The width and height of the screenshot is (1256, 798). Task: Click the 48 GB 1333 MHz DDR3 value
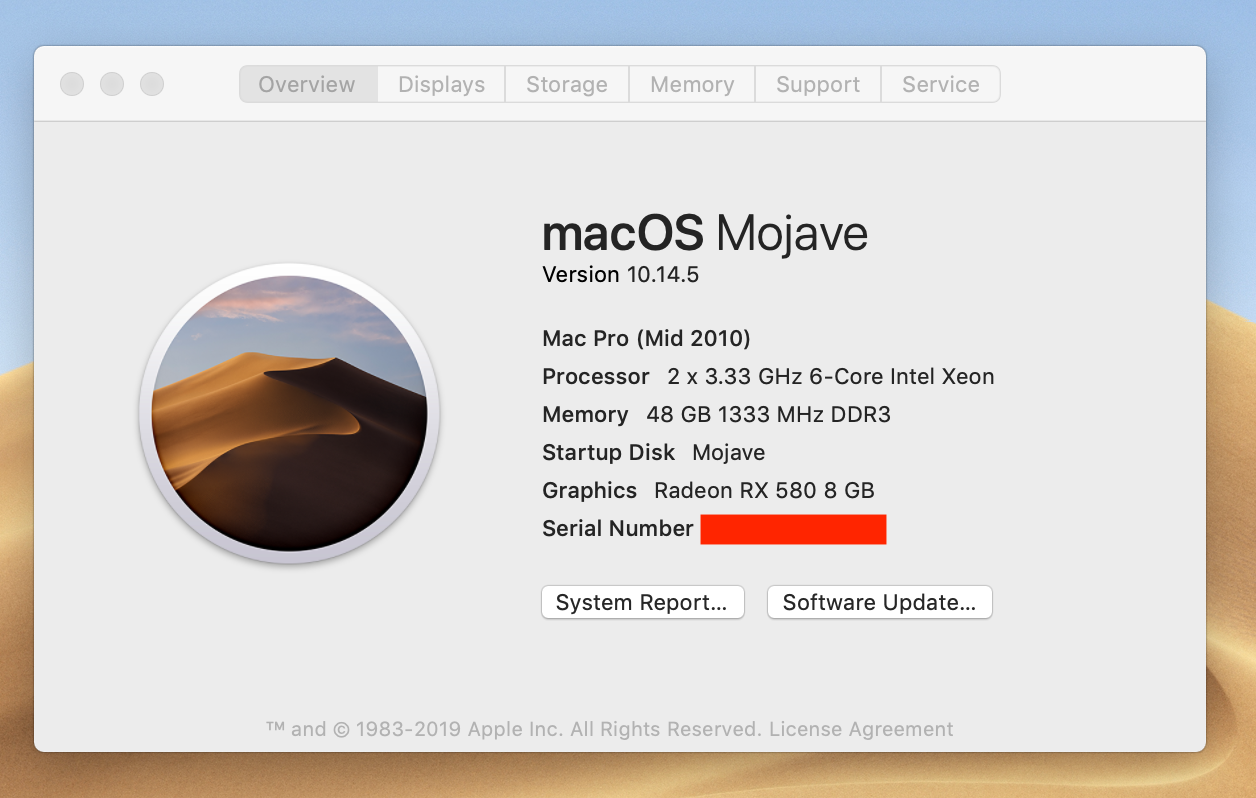coord(768,414)
